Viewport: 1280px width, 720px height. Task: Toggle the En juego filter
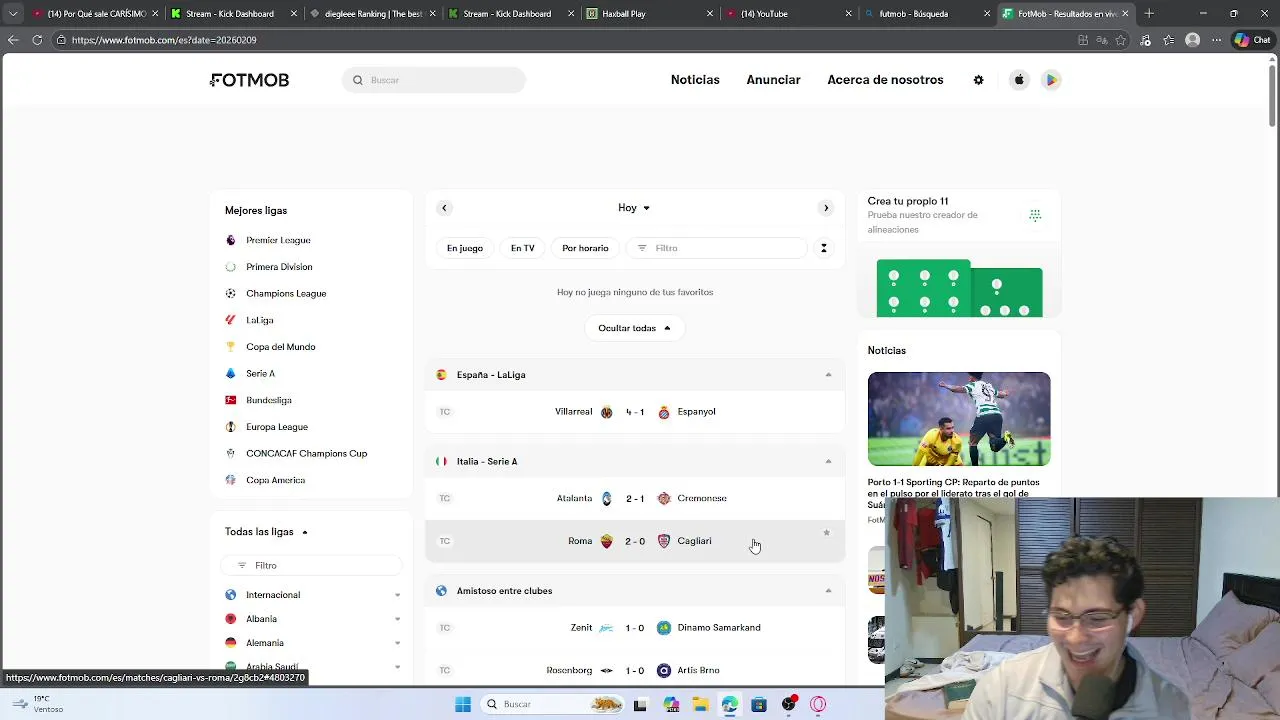[465, 248]
